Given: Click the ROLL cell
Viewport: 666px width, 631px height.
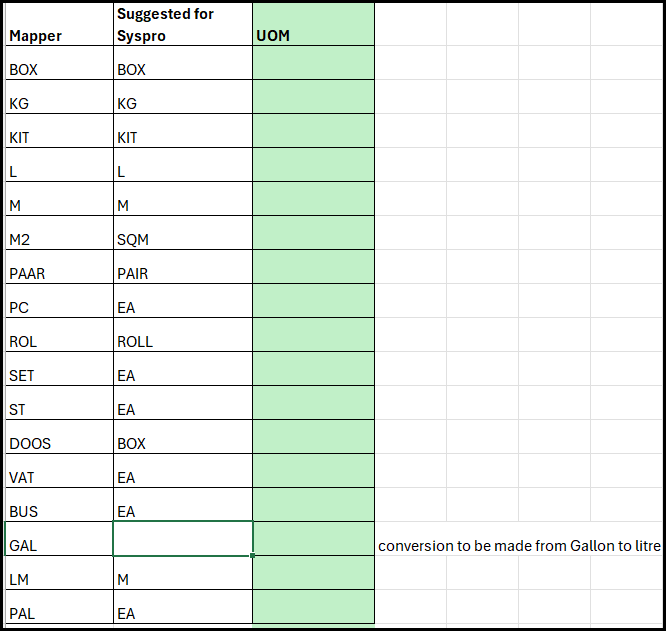Looking at the screenshot, I should 182,335.
